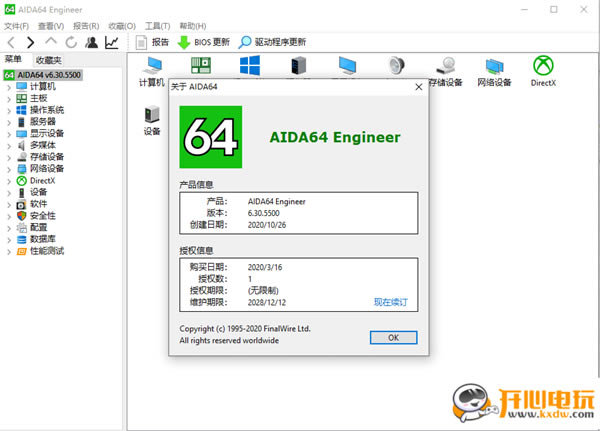Screen dimensions: 600x431
Task: Go back with the left arrow toolbar icon
Action: coord(11,42)
